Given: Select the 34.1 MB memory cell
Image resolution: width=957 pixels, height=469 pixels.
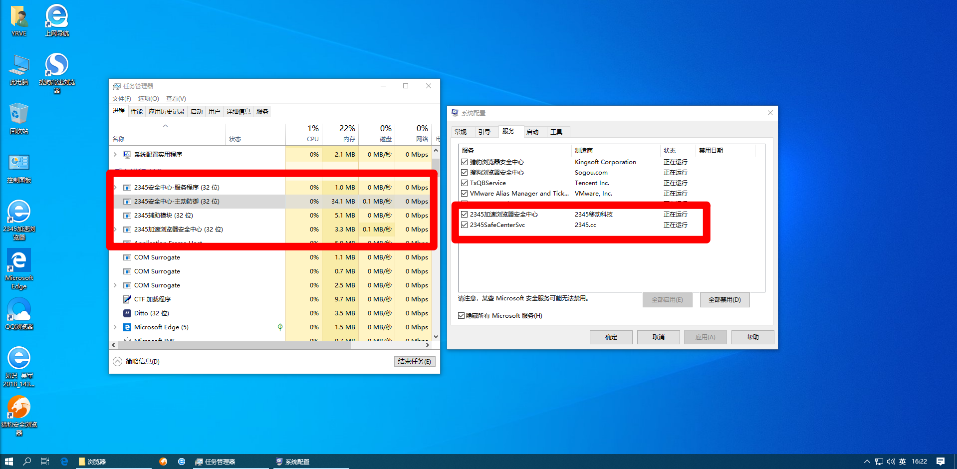Looking at the screenshot, I should pos(341,202).
